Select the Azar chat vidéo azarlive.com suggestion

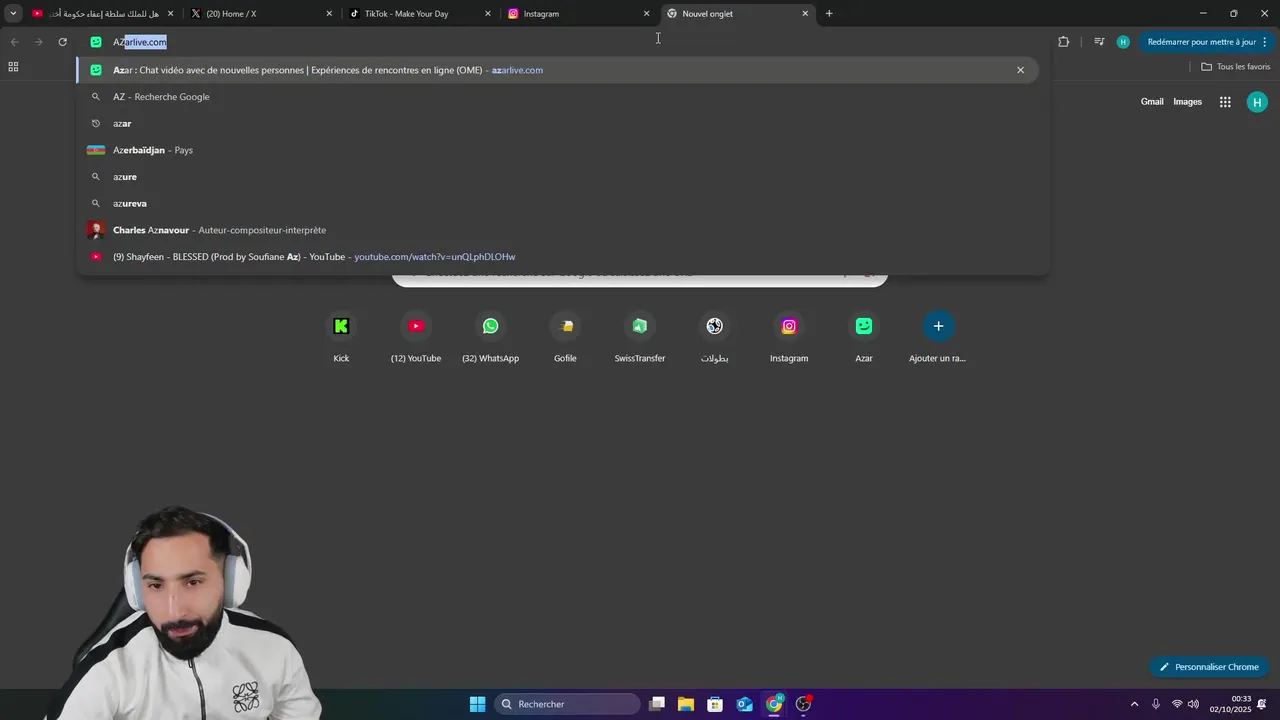[557, 70]
